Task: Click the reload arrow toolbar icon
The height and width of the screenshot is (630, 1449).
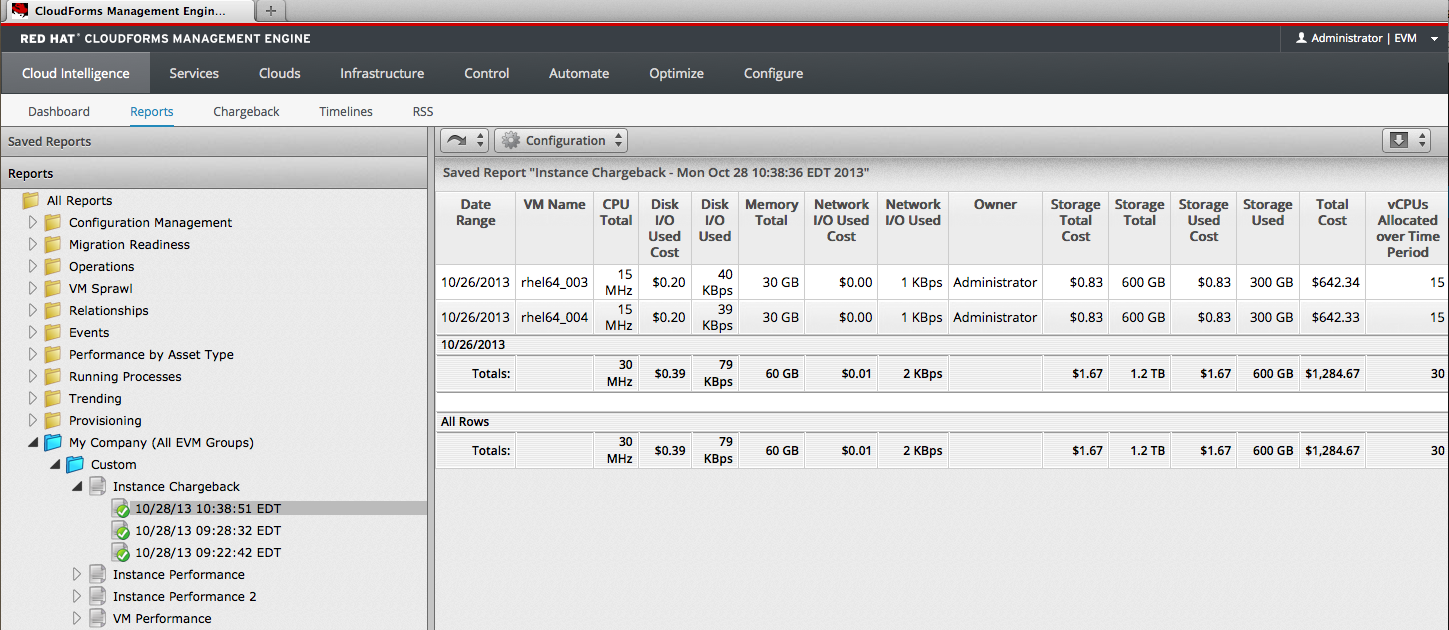Action: [457, 141]
